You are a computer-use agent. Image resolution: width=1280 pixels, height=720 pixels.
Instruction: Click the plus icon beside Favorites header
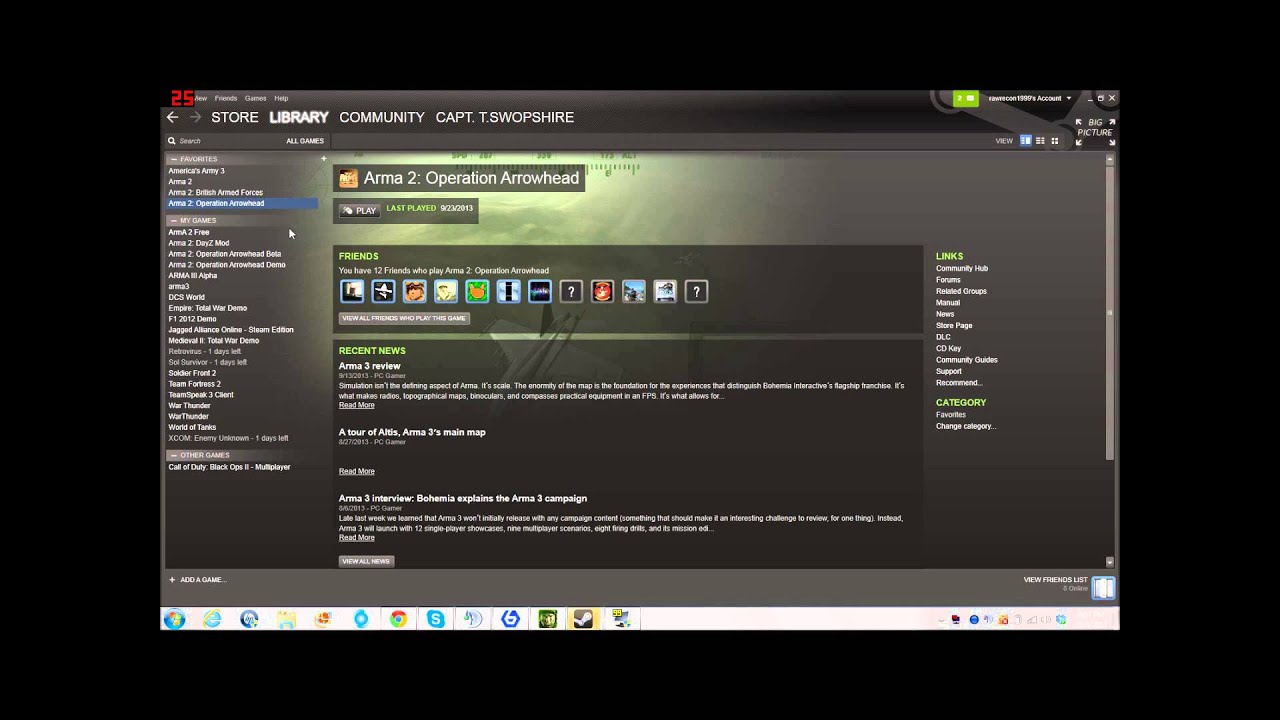point(323,159)
